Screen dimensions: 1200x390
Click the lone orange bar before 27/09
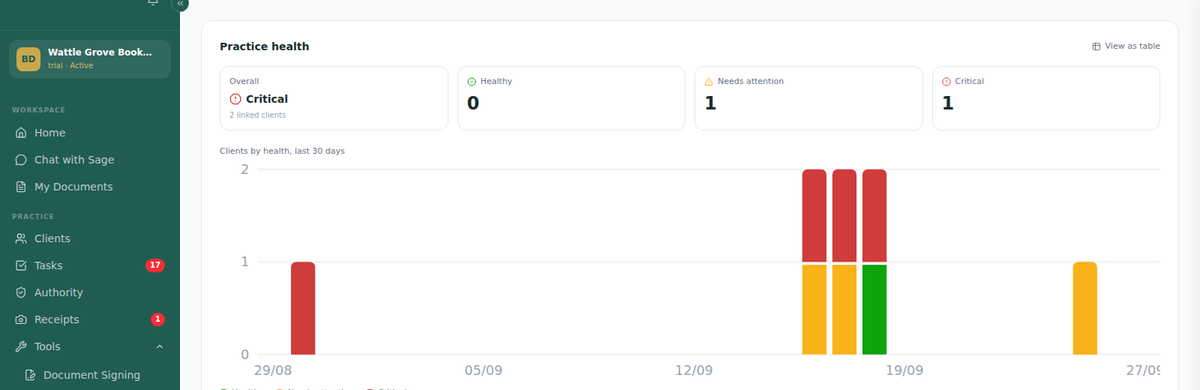point(1085,308)
